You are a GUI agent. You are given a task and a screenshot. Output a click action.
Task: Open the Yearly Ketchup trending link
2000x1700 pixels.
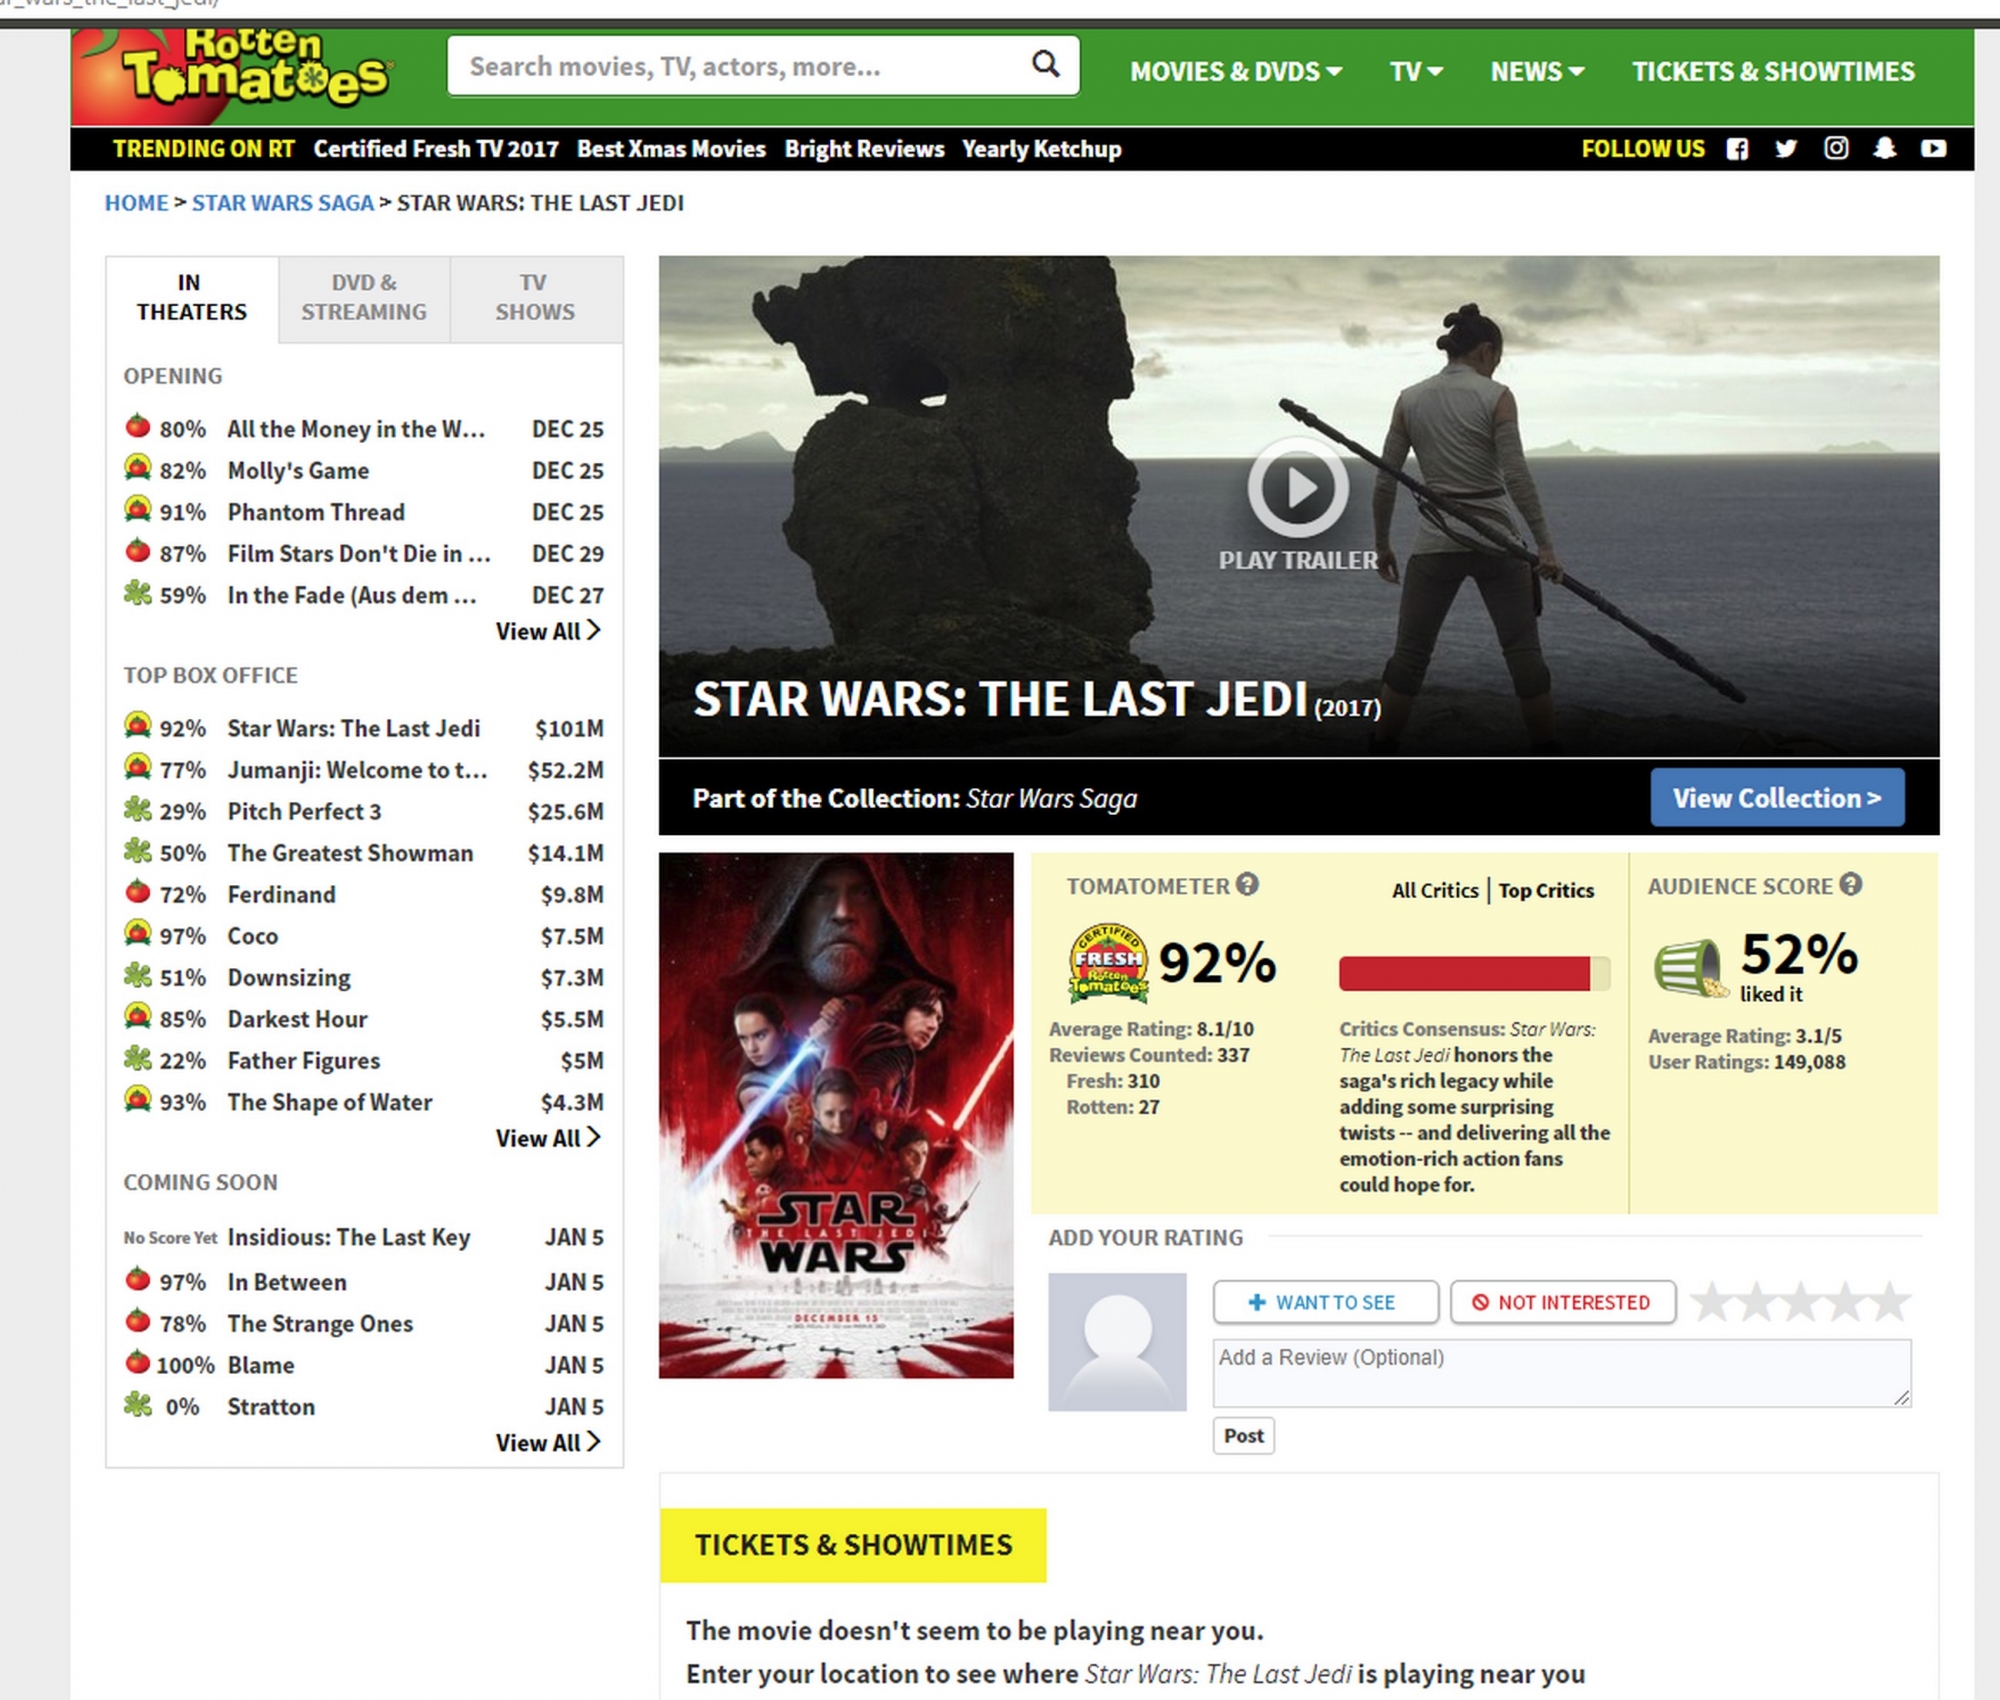(1041, 149)
